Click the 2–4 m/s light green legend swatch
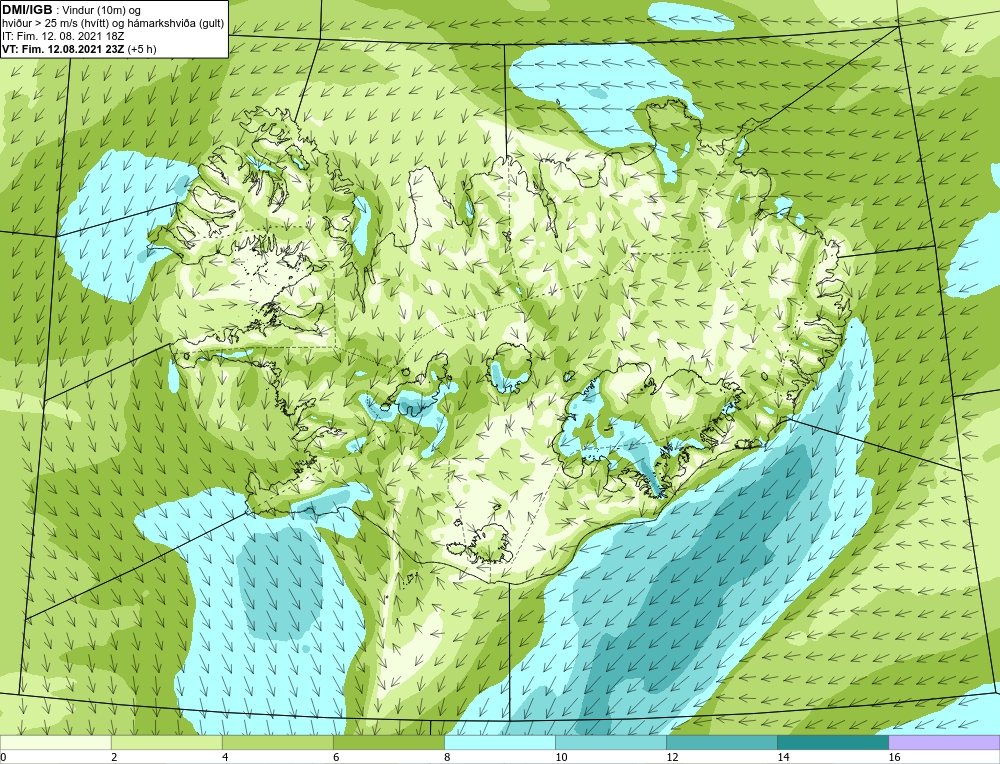Viewport: 1000px width, 764px height. (166, 742)
